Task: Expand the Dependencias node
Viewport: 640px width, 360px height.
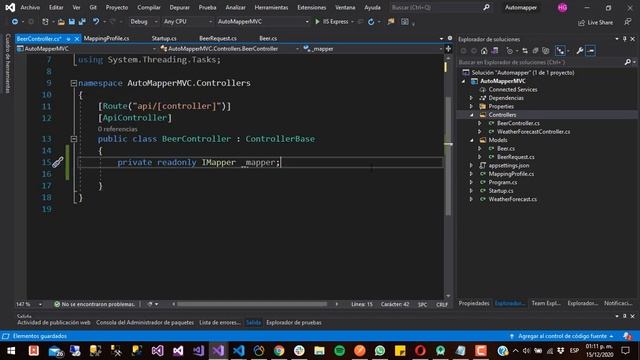Action: coord(471,98)
